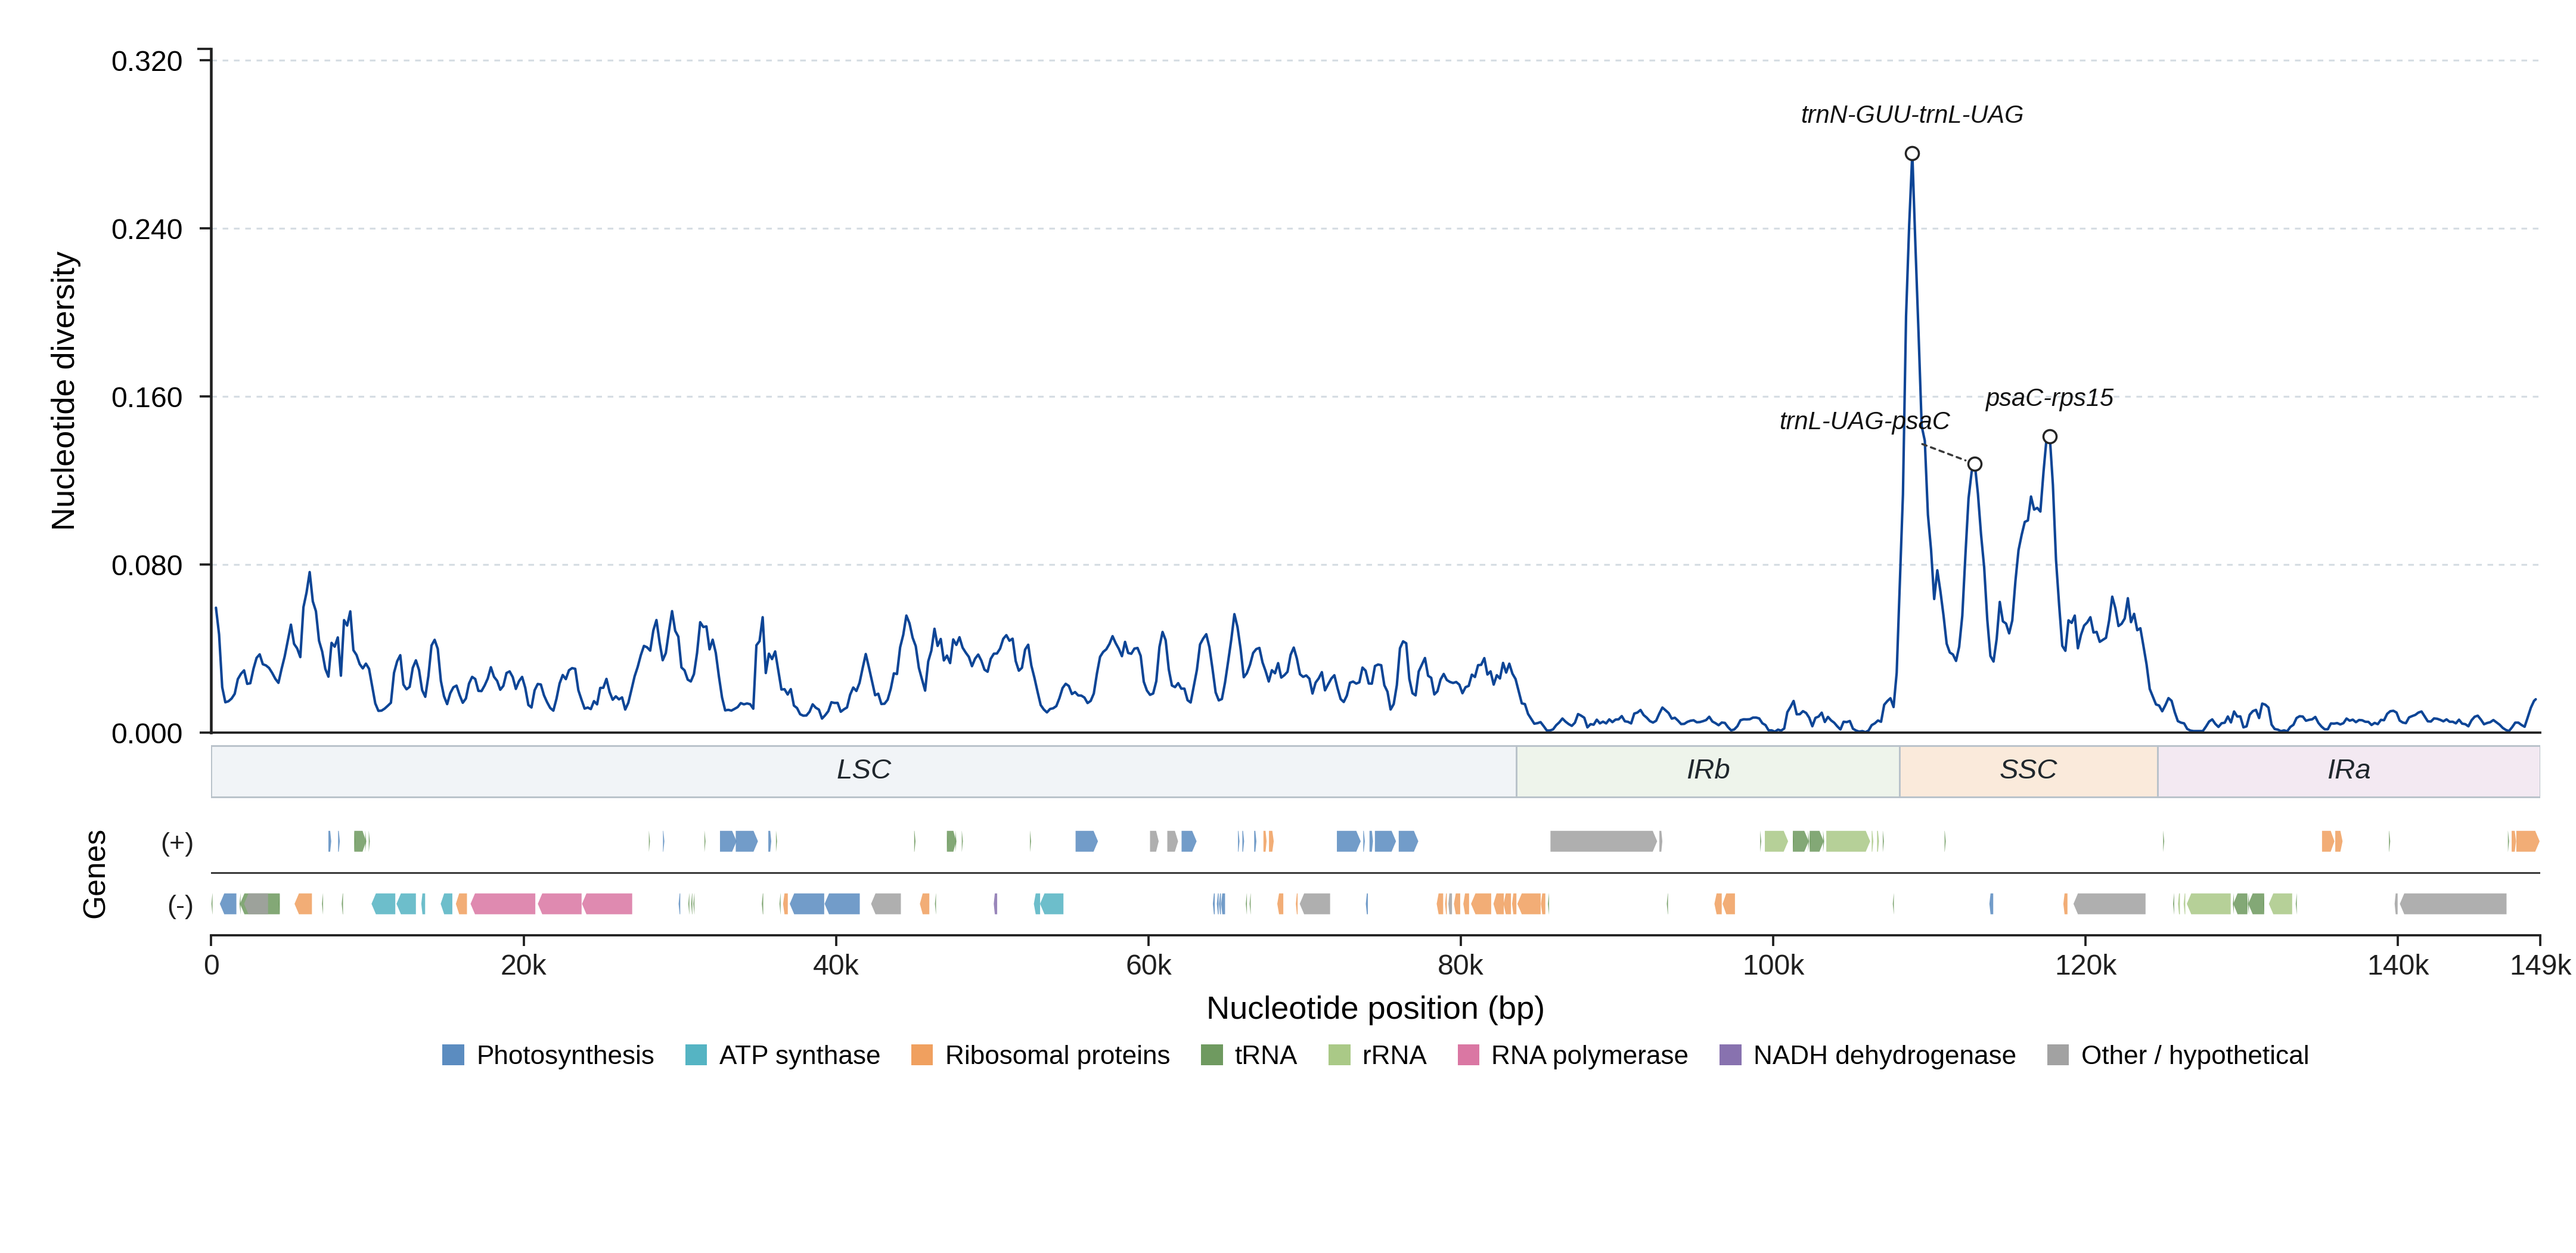Image resolution: width=2576 pixels, height=1253 pixels.
Task: Select the 0.240 y-axis tick label
Action: (147, 229)
